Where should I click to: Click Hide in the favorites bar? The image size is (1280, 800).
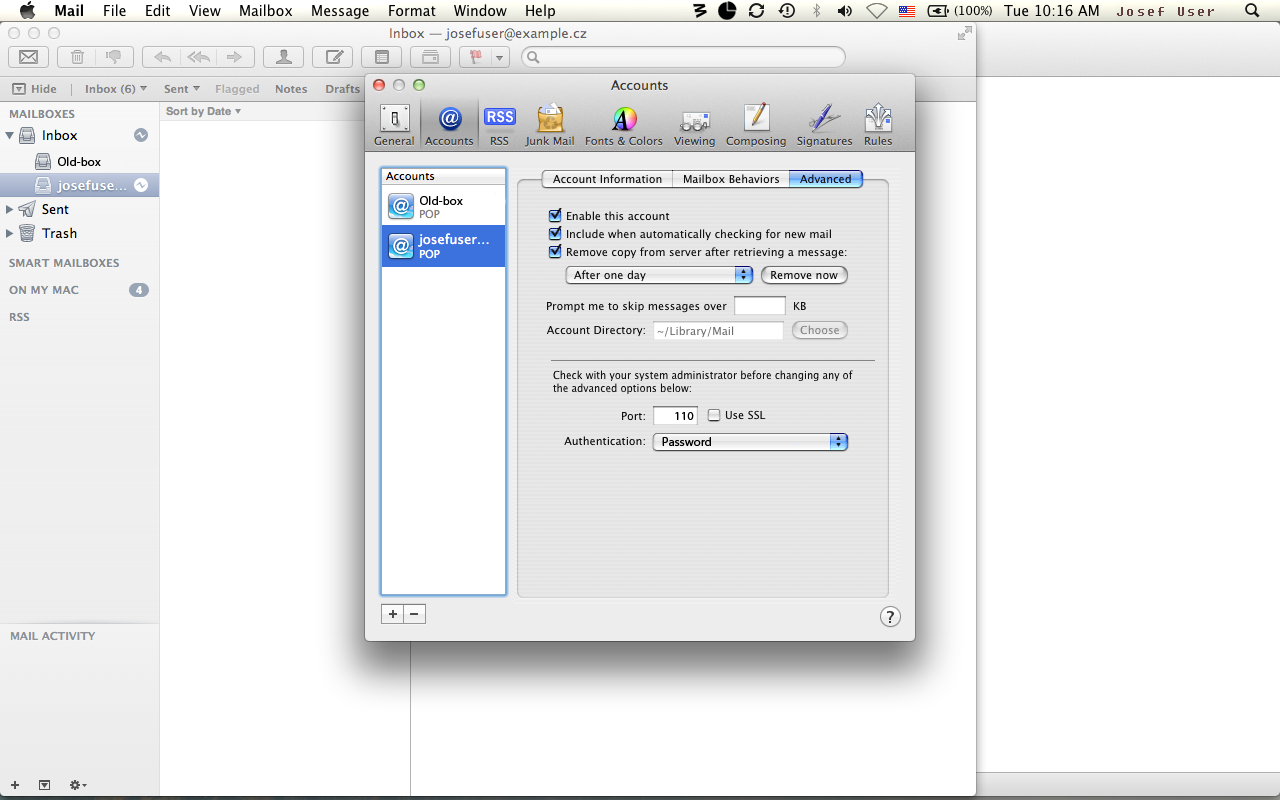click(x=35, y=89)
